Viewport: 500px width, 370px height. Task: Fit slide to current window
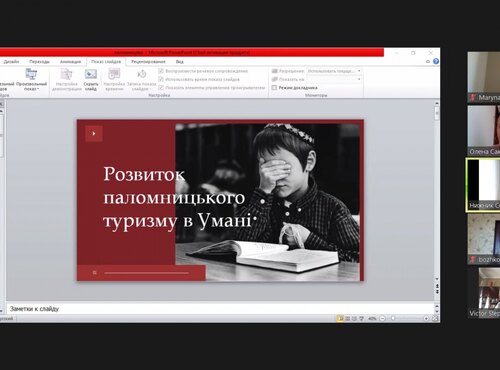click(435, 319)
